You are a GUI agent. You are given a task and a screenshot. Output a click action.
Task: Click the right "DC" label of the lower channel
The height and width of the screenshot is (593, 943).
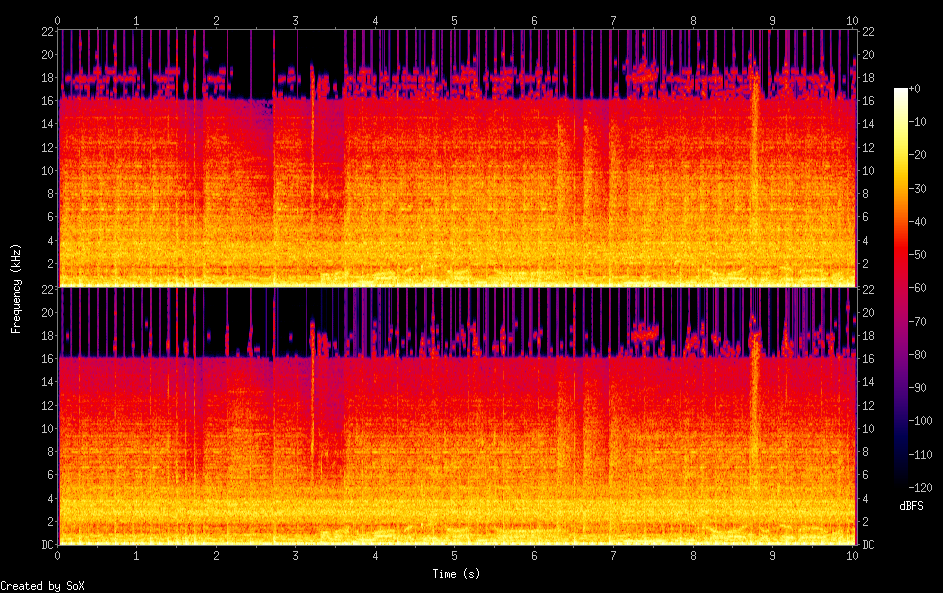(866, 545)
